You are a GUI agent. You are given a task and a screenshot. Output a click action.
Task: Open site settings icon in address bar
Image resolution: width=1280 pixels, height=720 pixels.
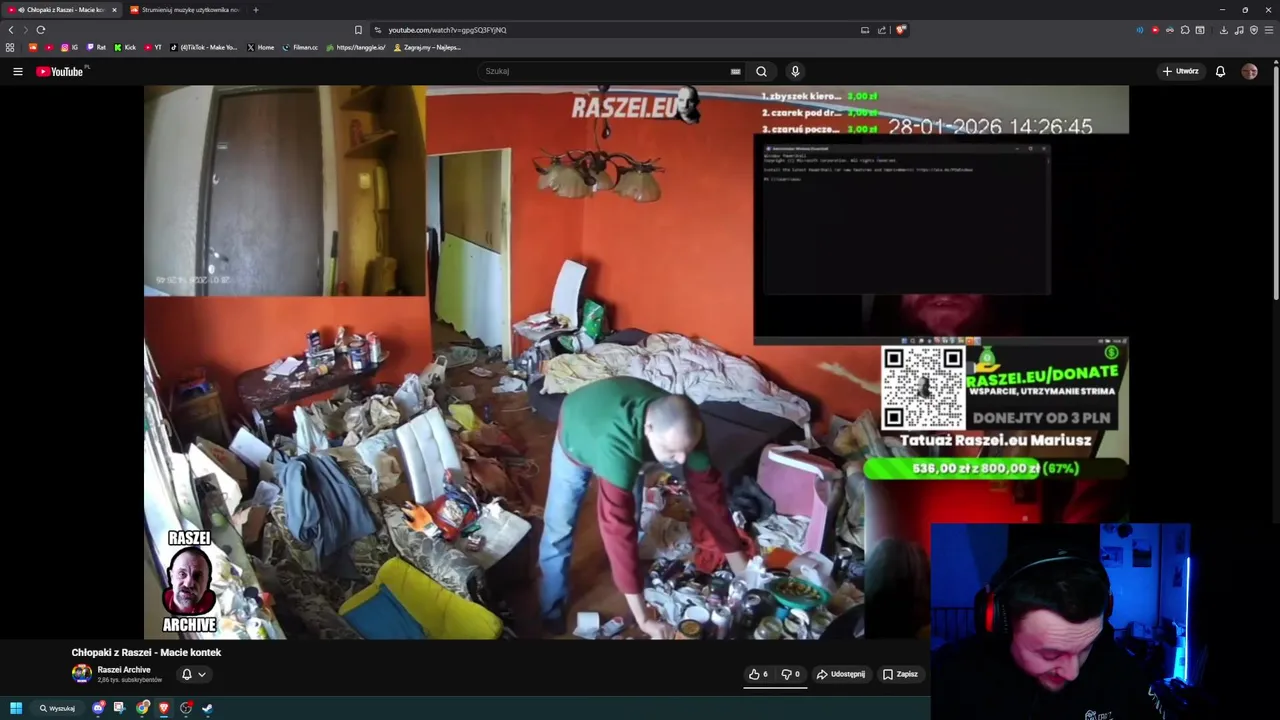377,30
